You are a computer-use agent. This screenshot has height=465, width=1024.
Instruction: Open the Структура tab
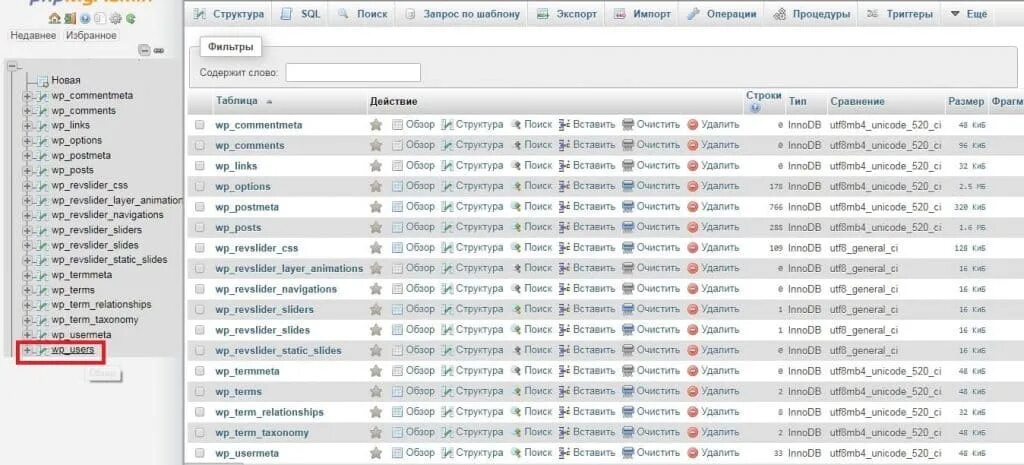pos(229,14)
